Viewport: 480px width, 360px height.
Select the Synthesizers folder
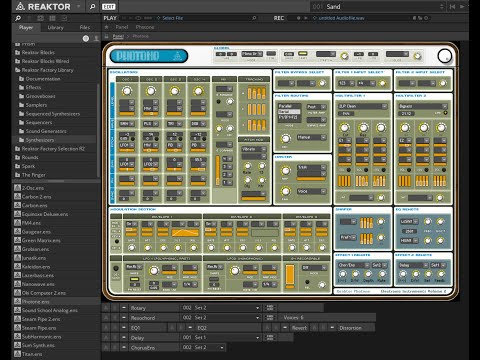40,140
